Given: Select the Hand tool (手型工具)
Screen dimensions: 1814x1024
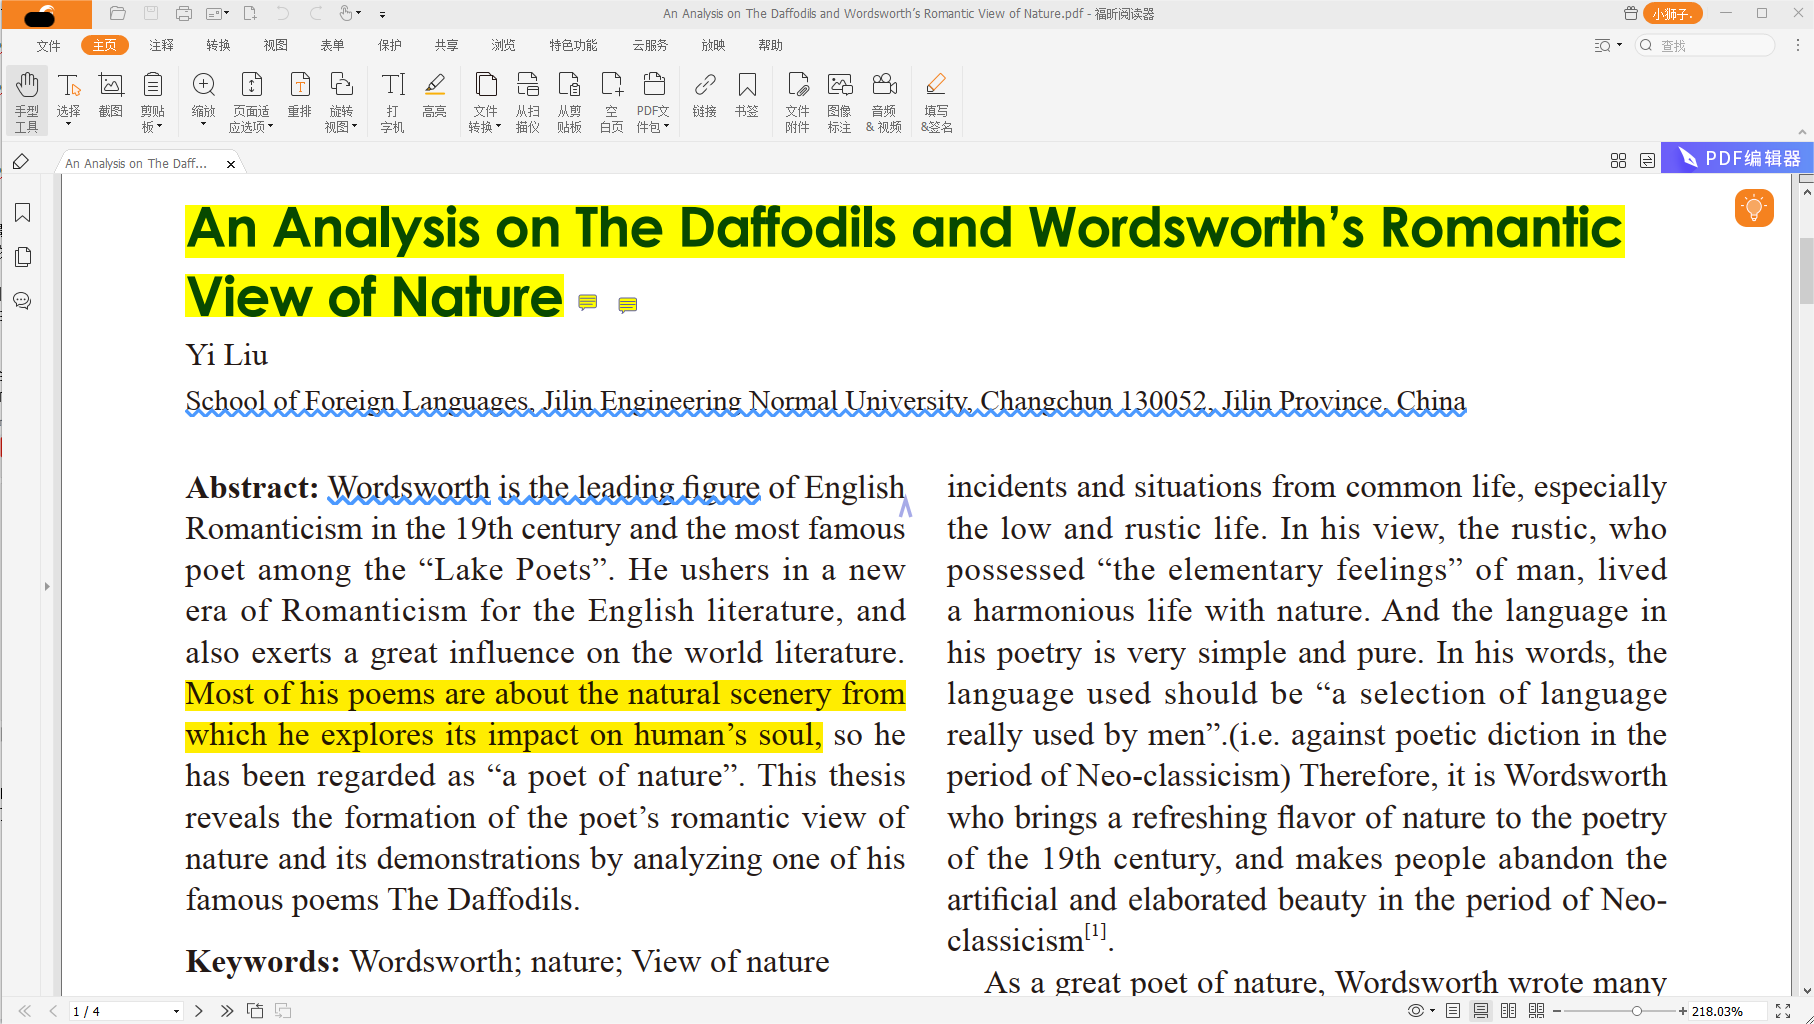Looking at the screenshot, I should coord(27,100).
